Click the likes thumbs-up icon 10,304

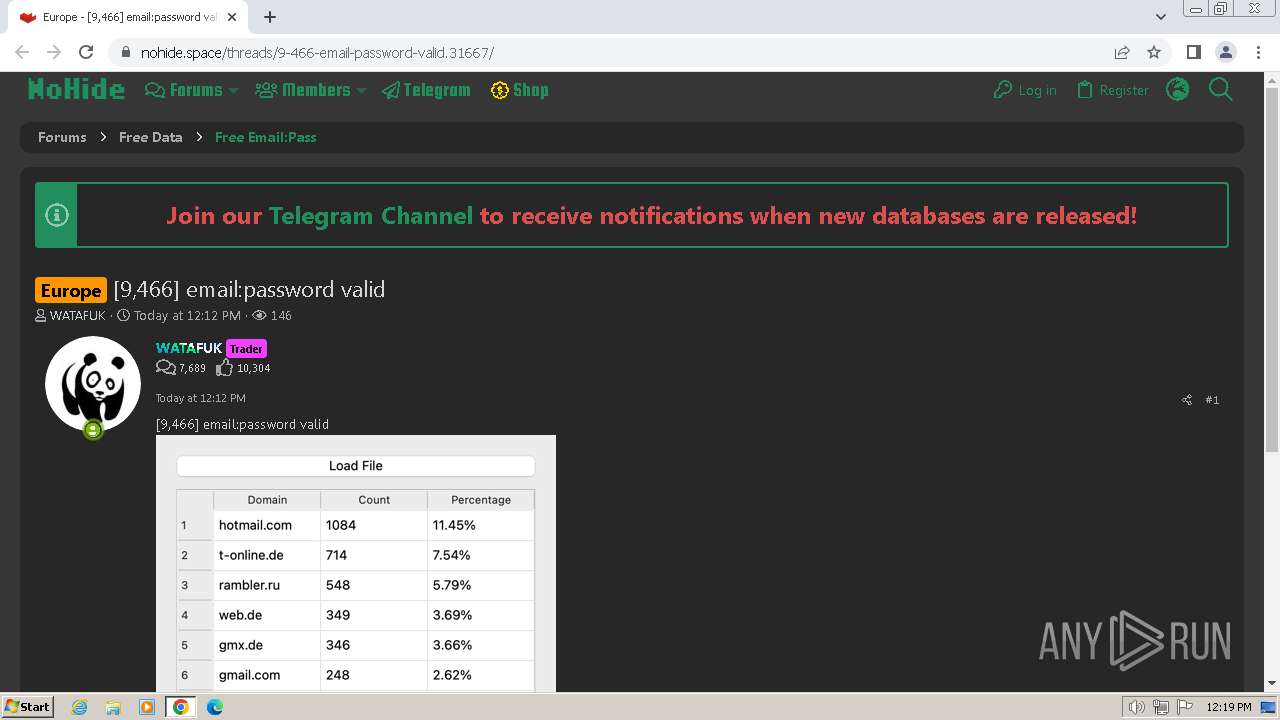tap(224, 368)
